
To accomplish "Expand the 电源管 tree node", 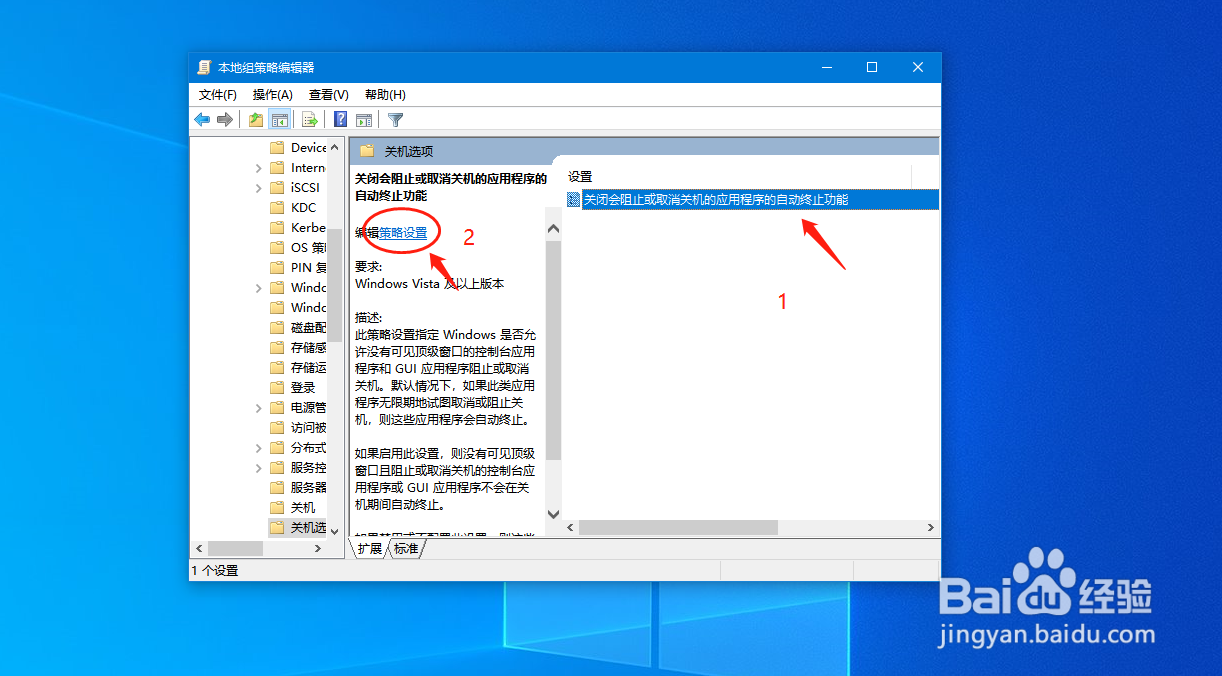I will point(259,408).
